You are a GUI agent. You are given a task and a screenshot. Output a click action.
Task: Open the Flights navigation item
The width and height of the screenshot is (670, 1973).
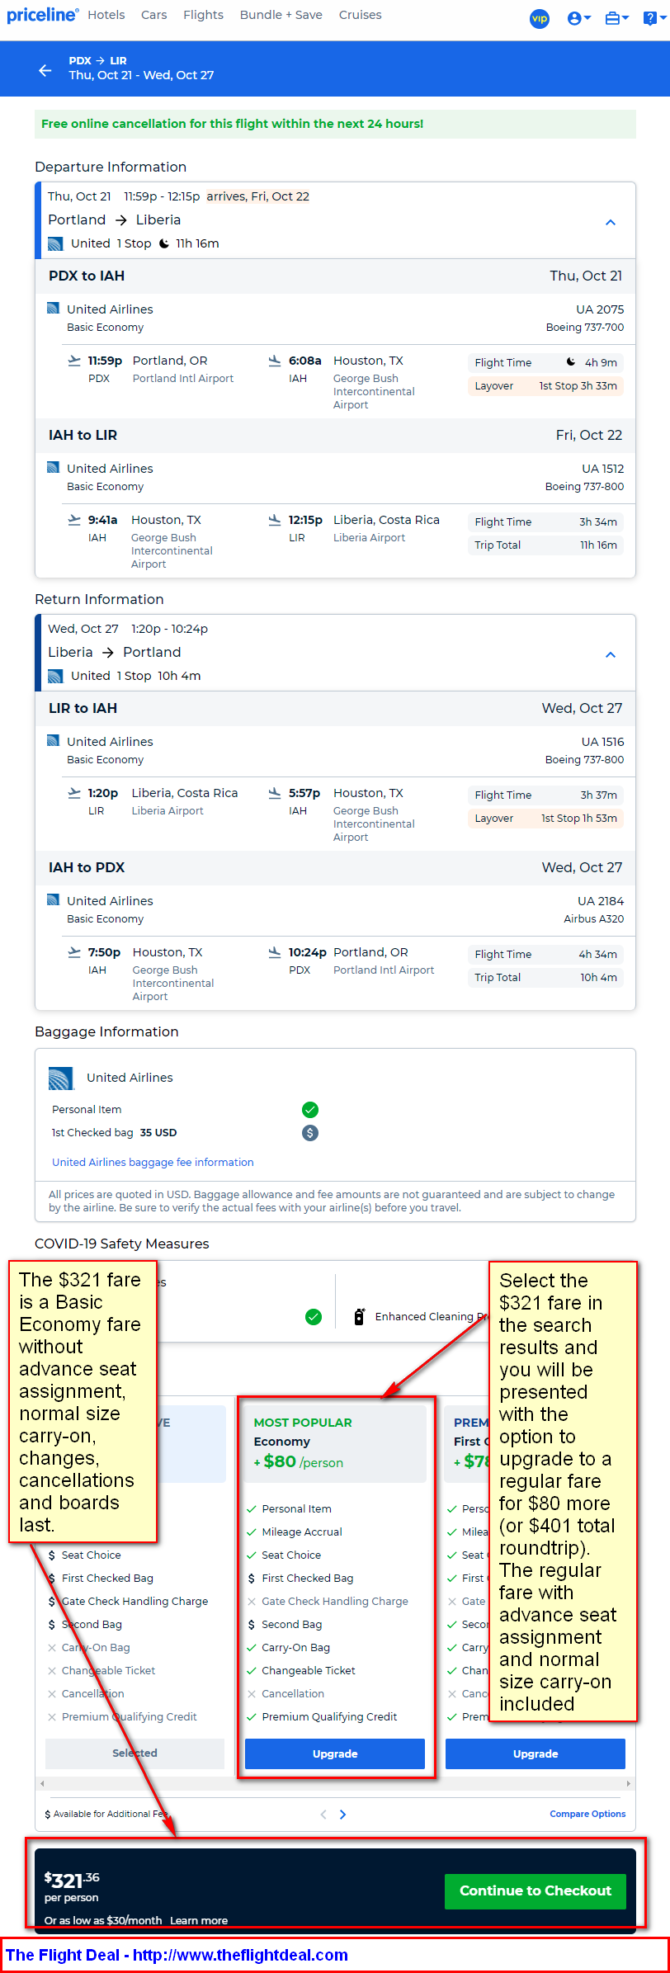pos(203,15)
